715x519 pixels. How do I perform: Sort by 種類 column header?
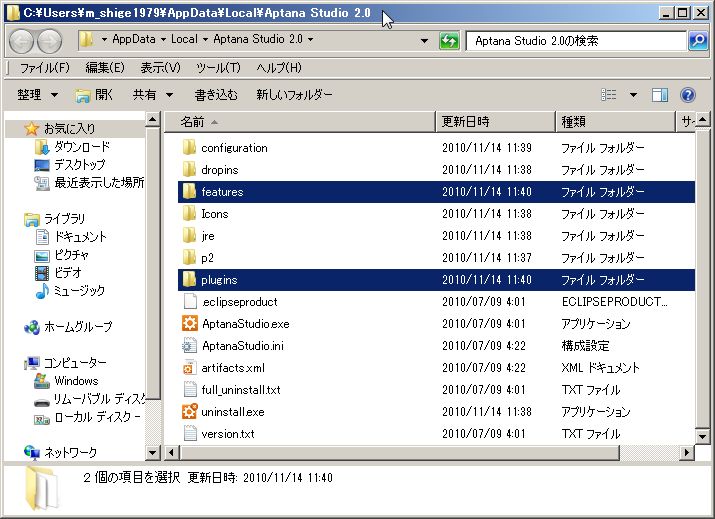pos(615,122)
